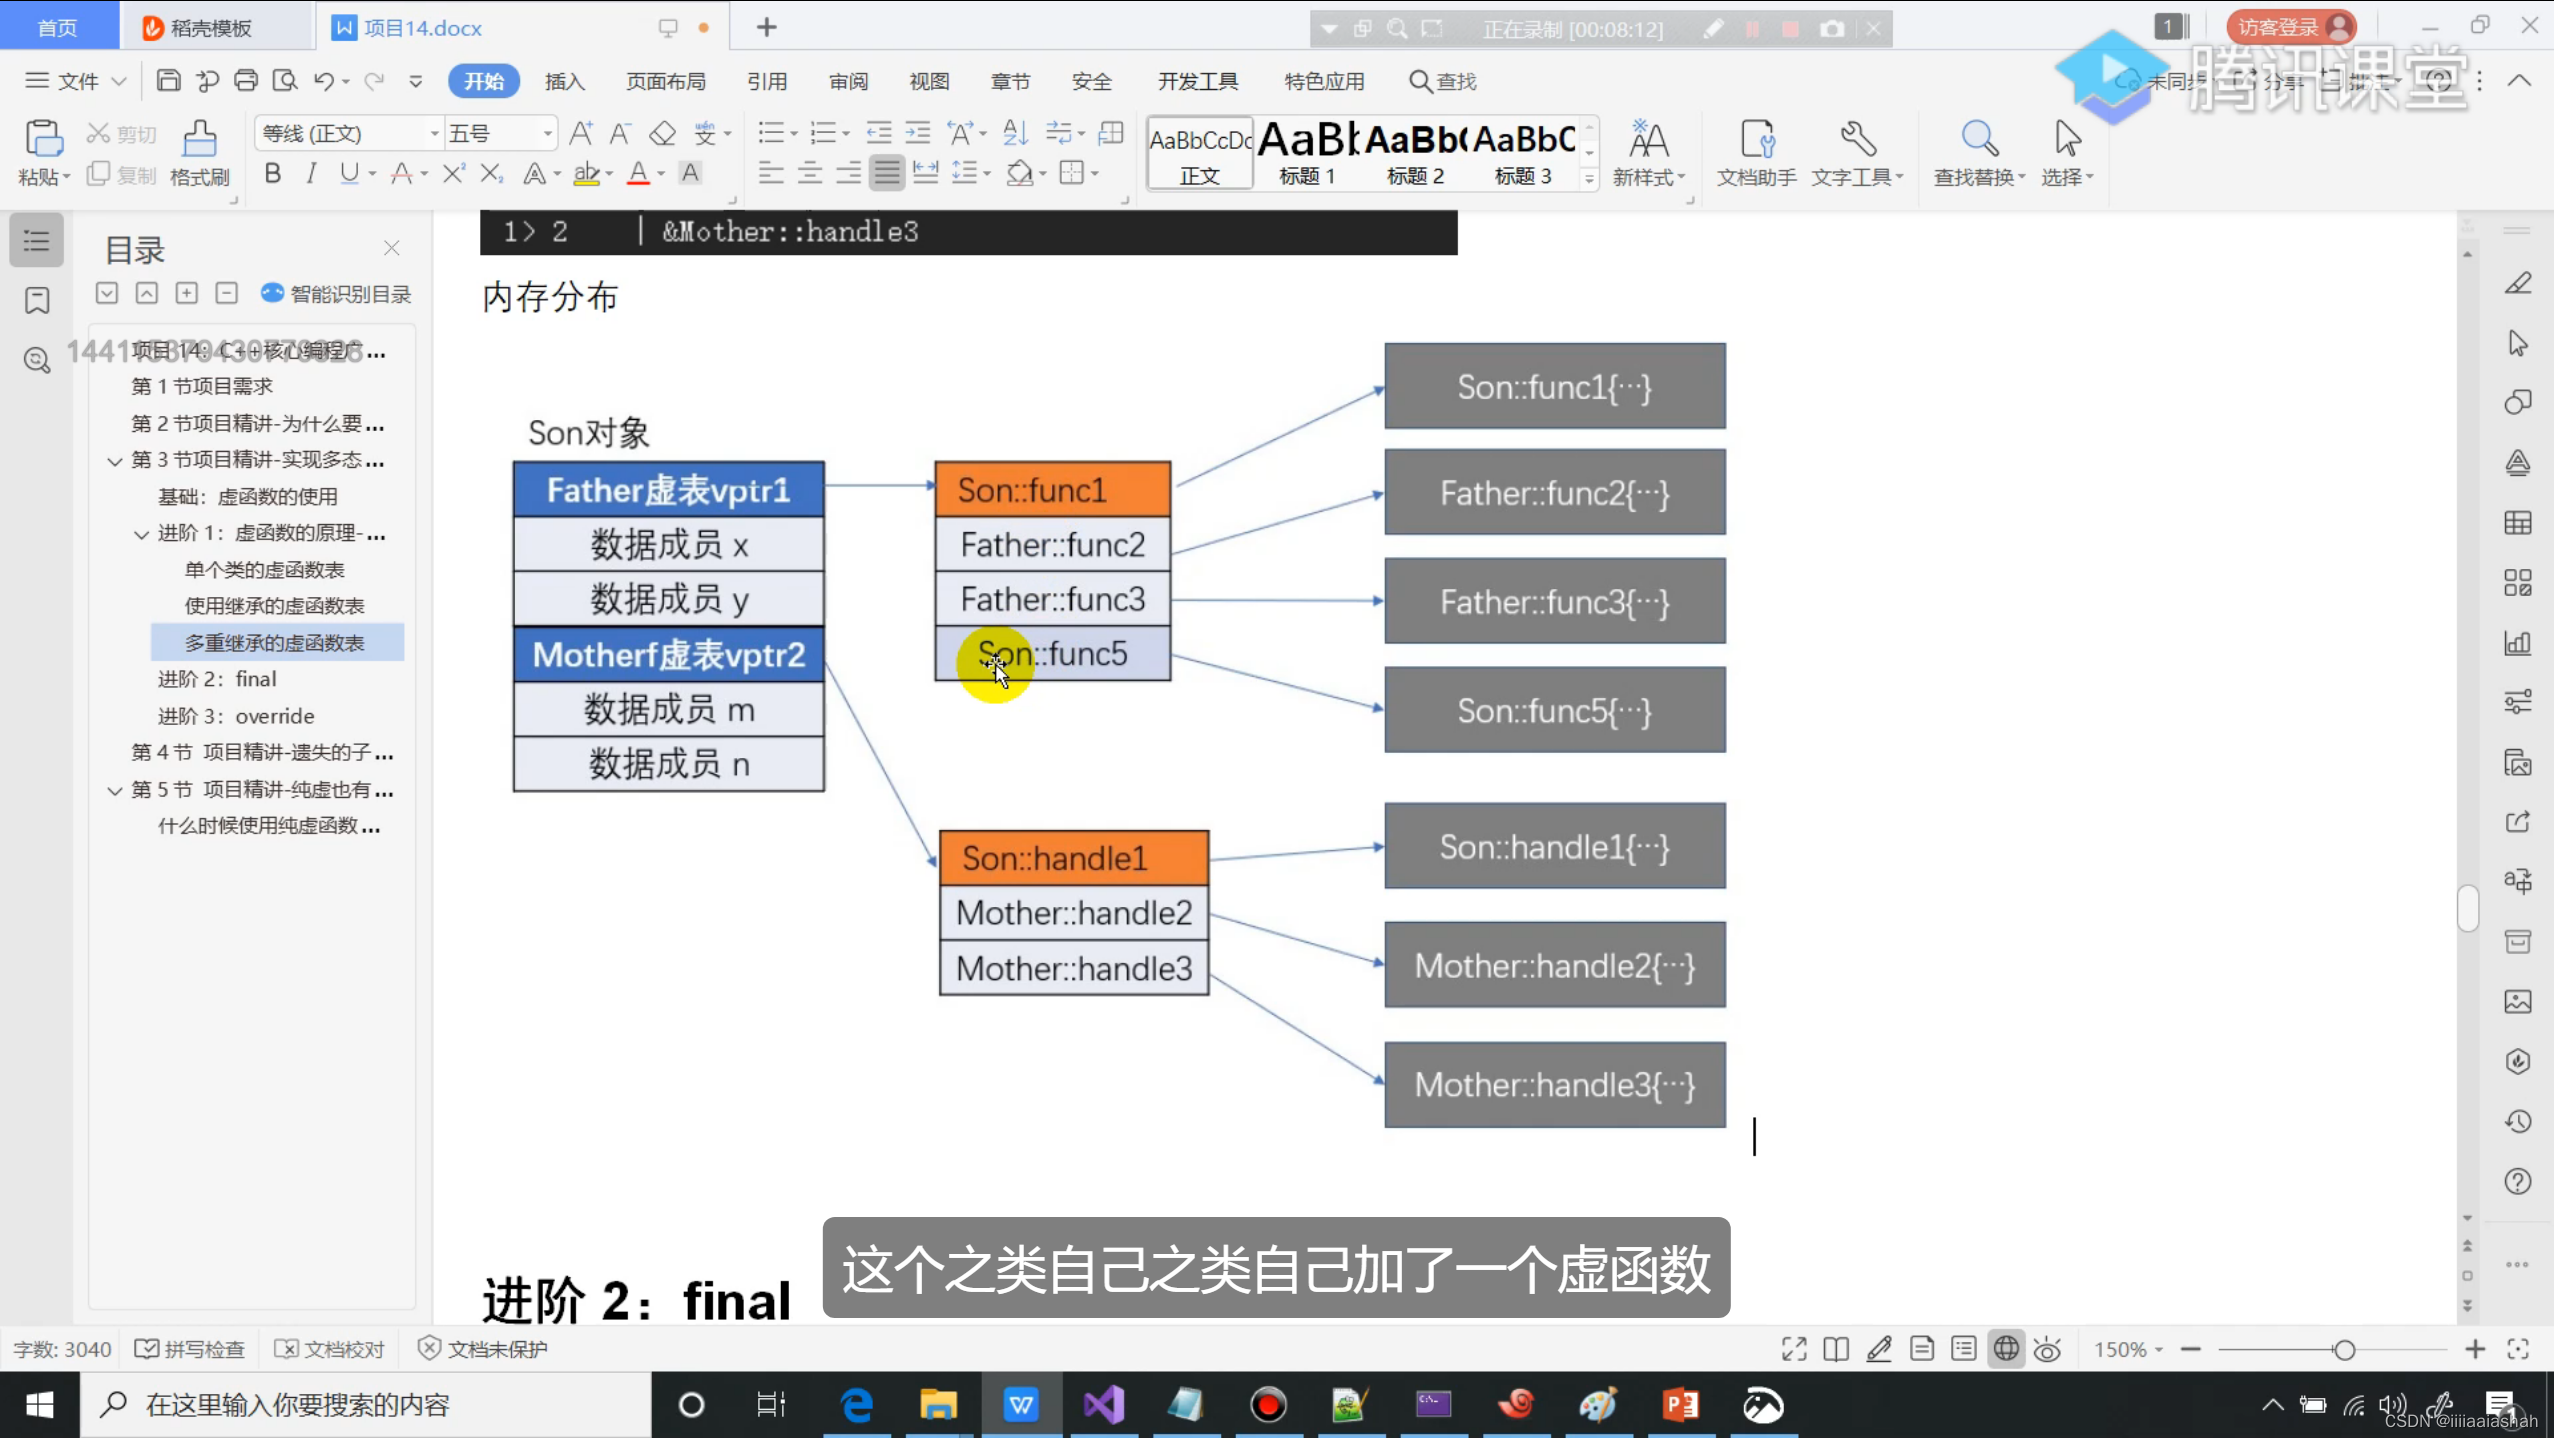The height and width of the screenshot is (1438, 2554).
Task: Open the 页面布局 ribbon tab
Action: pos(666,81)
